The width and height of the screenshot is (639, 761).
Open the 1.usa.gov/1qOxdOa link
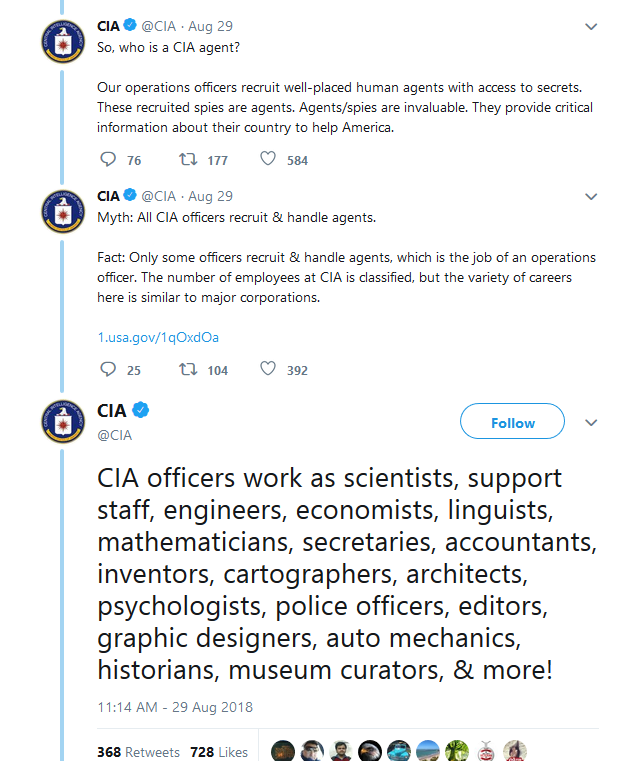[x=158, y=337]
